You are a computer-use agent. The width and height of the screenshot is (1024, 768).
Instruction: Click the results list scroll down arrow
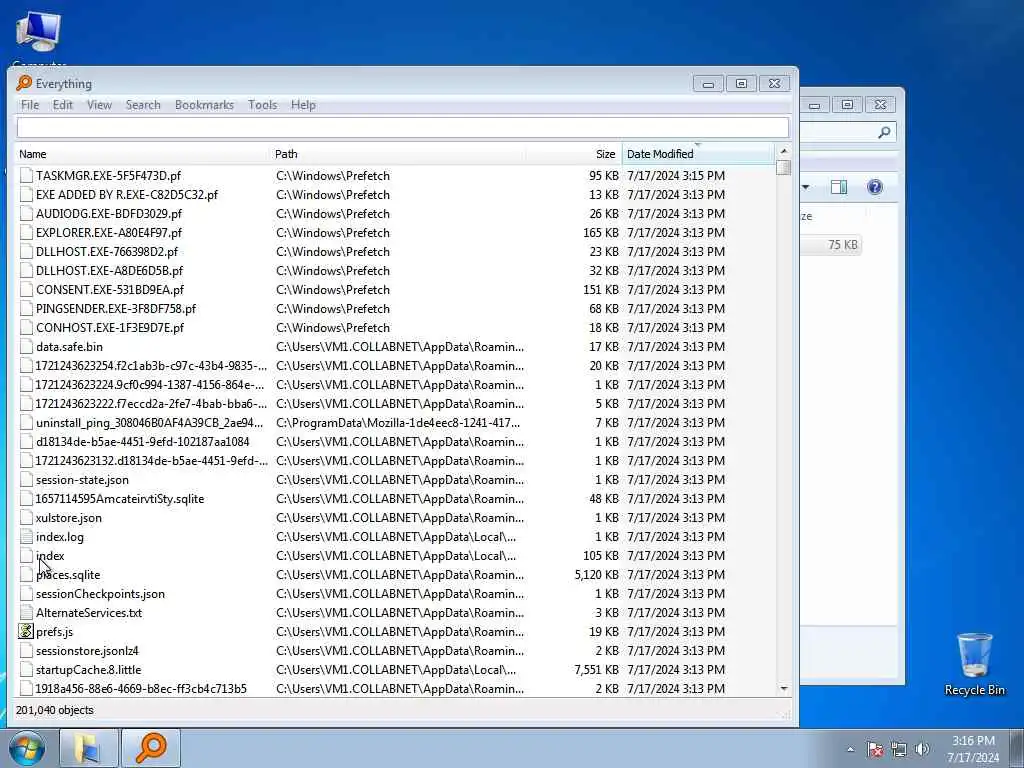(784, 689)
